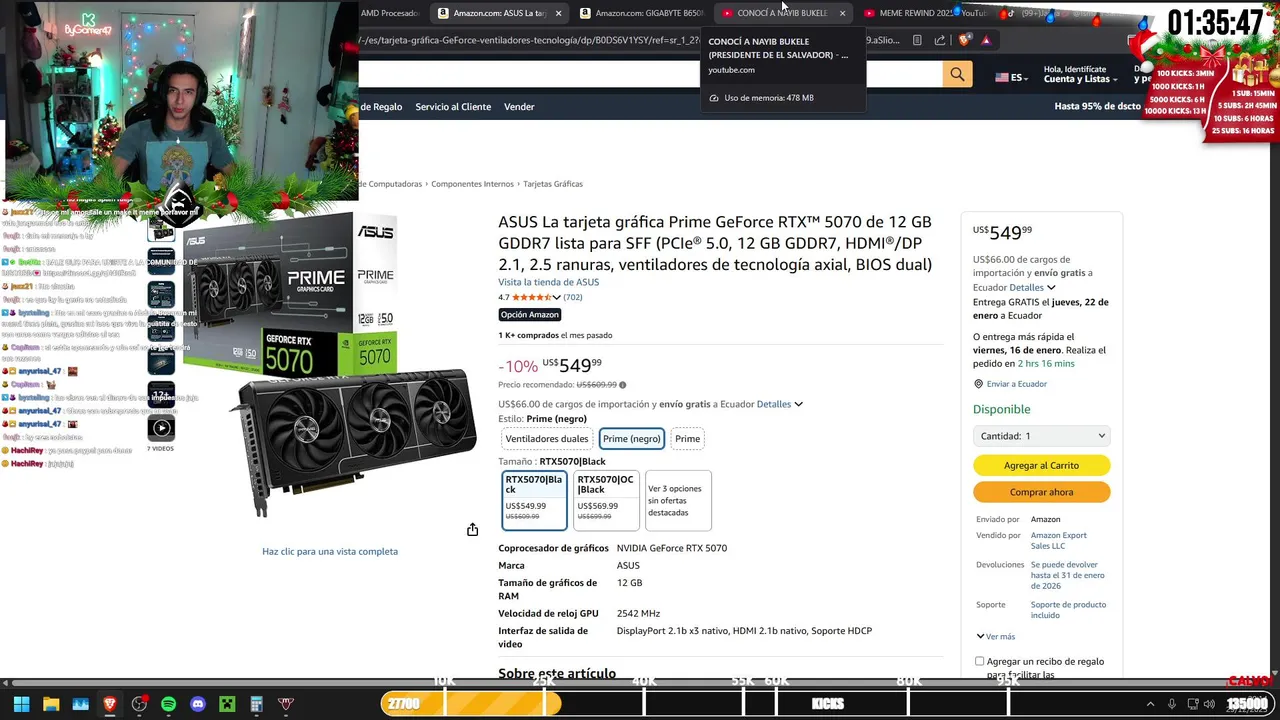Select Prime (negro) style option

pos(632,438)
